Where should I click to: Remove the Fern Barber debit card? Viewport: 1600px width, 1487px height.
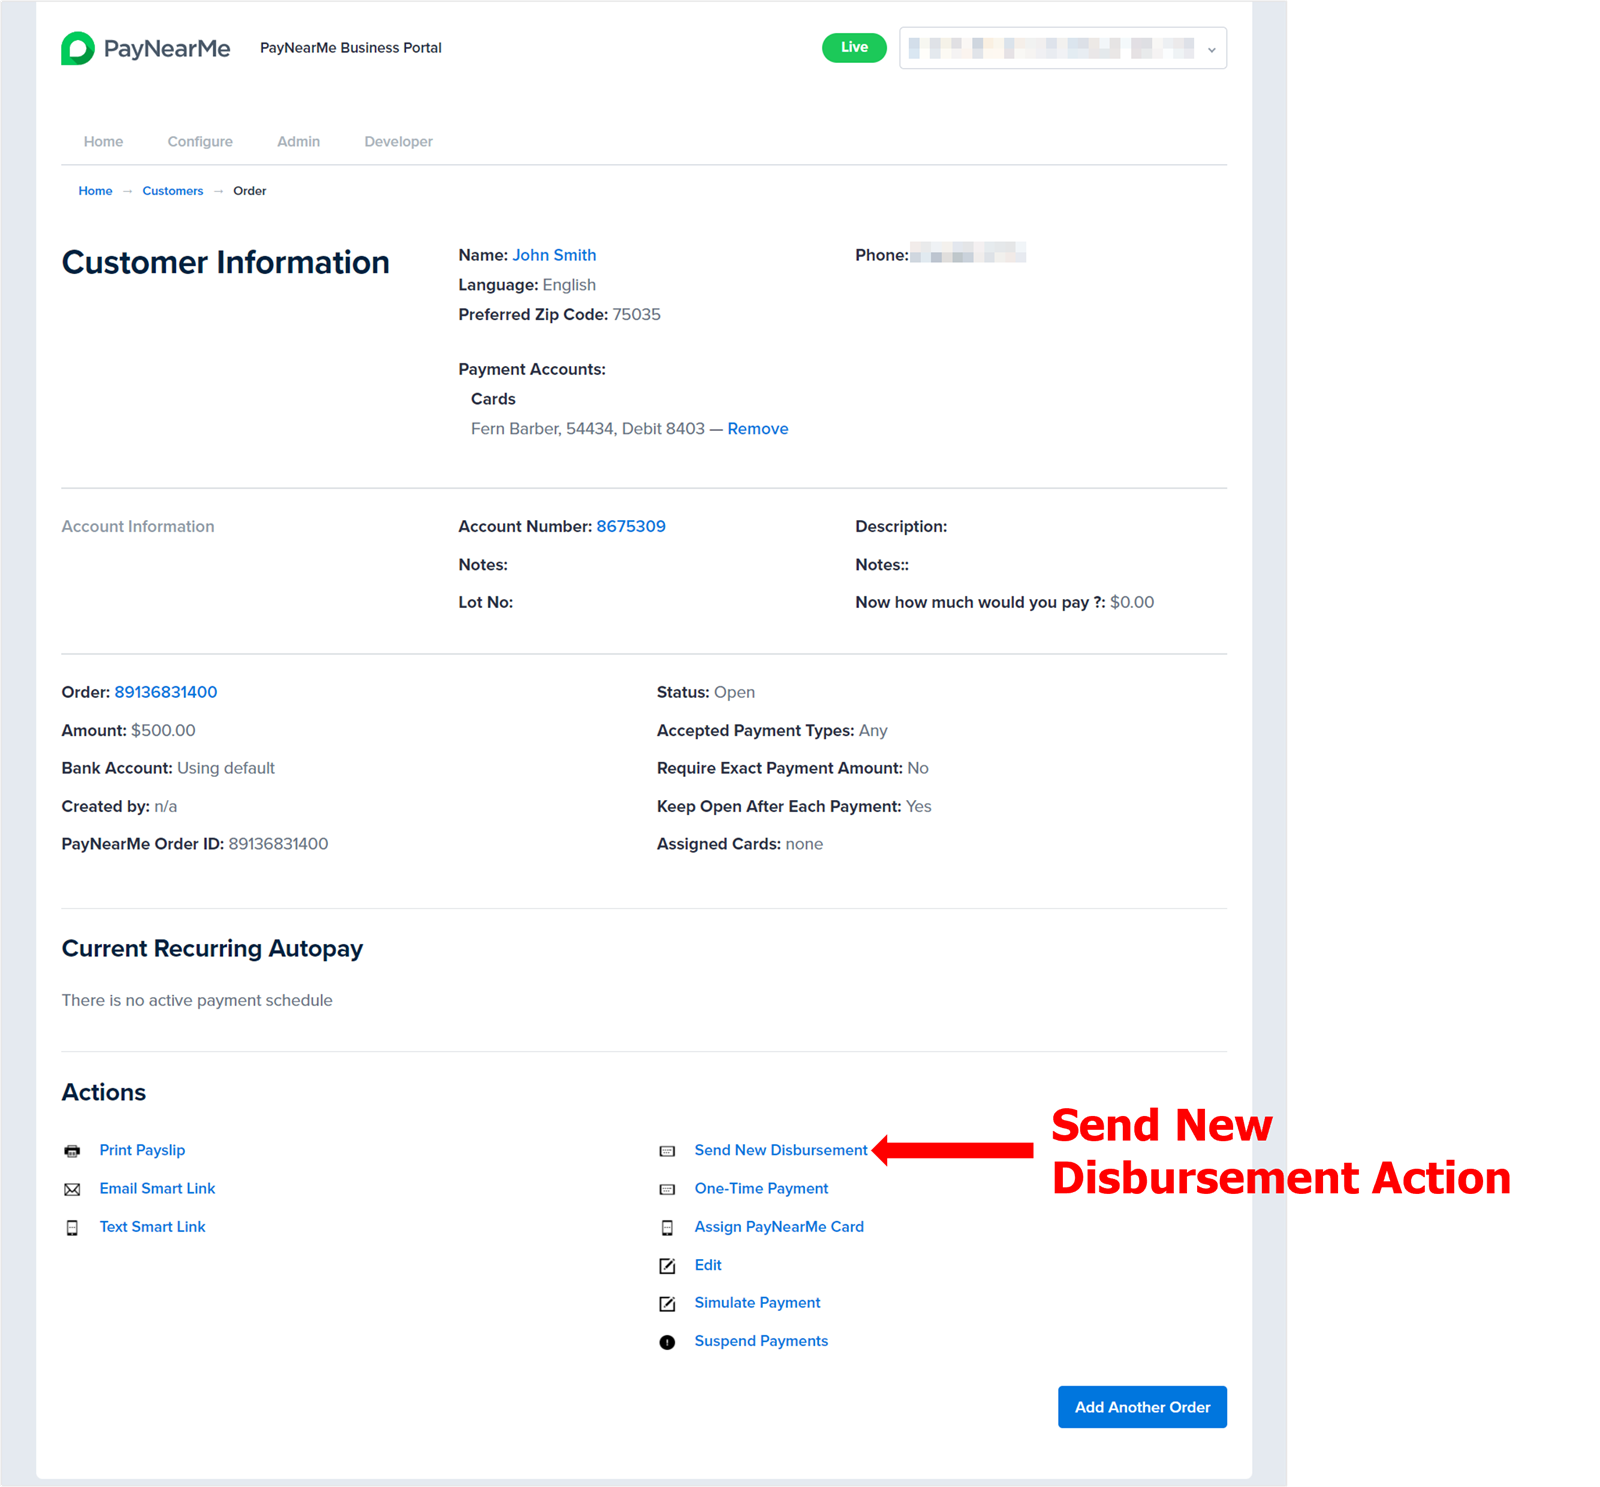click(757, 429)
